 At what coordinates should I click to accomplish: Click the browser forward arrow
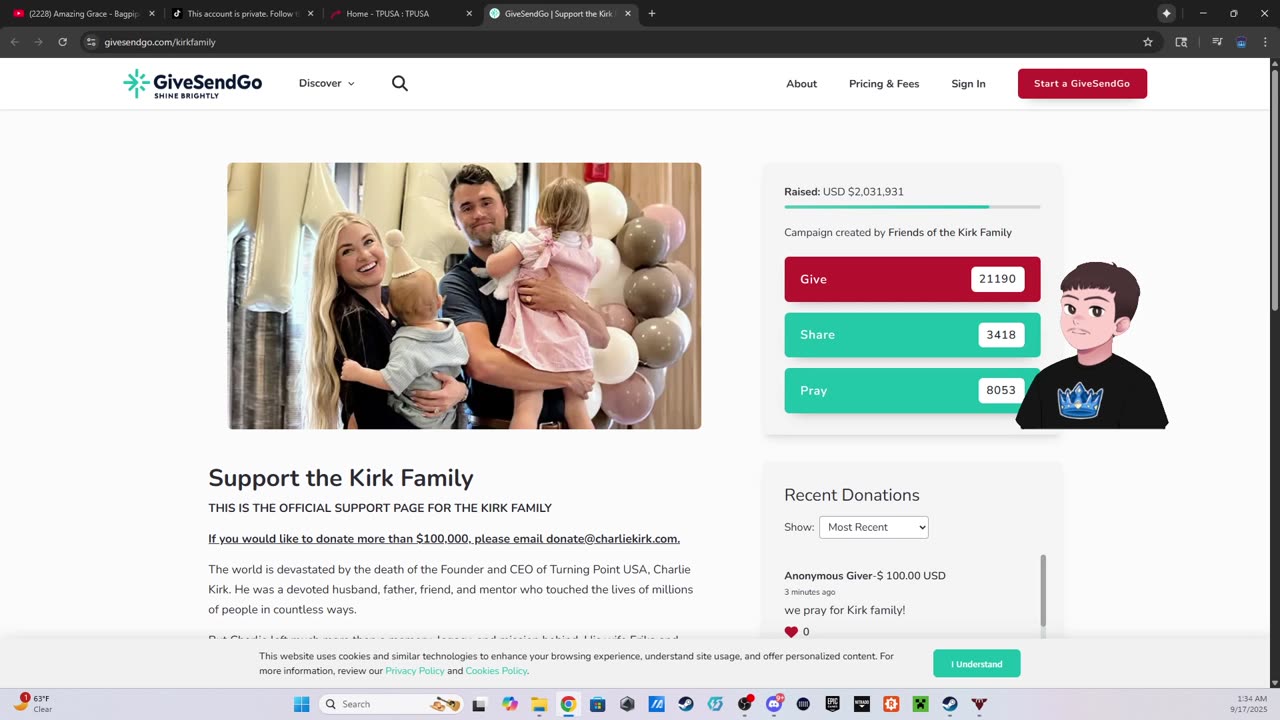click(38, 42)
